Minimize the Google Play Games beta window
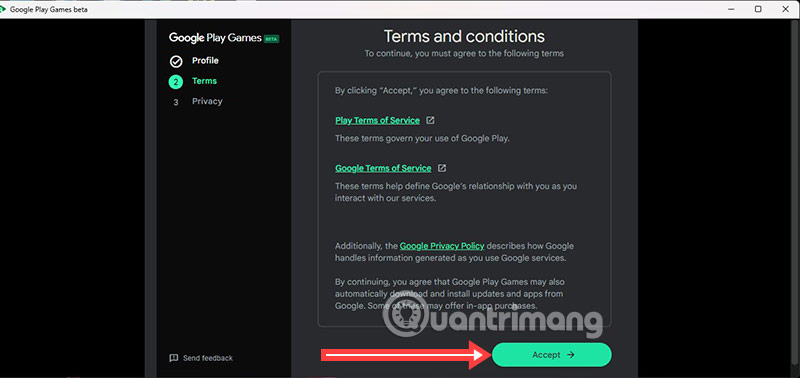Screen dimensions: 800x378 tap(731, 9)
